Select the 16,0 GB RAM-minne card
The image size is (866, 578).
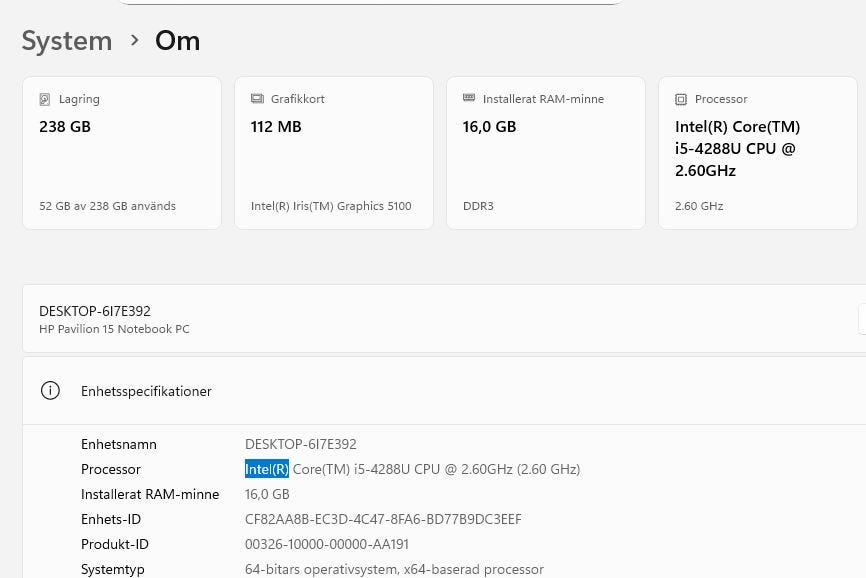[x=546, y=153]
